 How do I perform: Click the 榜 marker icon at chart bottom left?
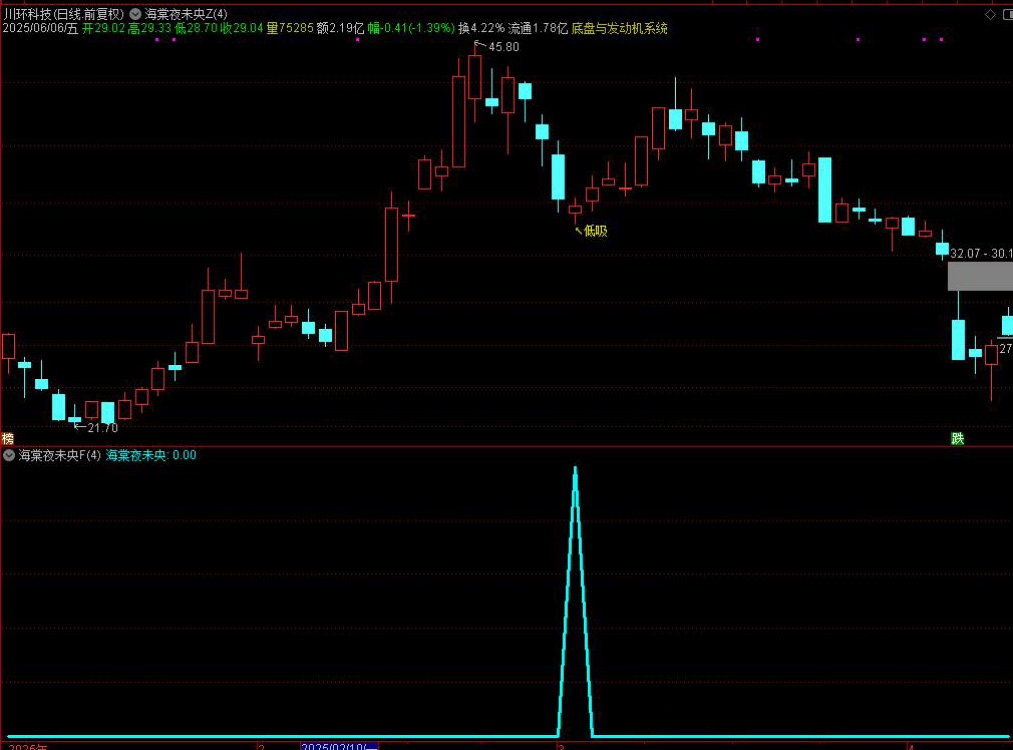click(x=8, y=439)
